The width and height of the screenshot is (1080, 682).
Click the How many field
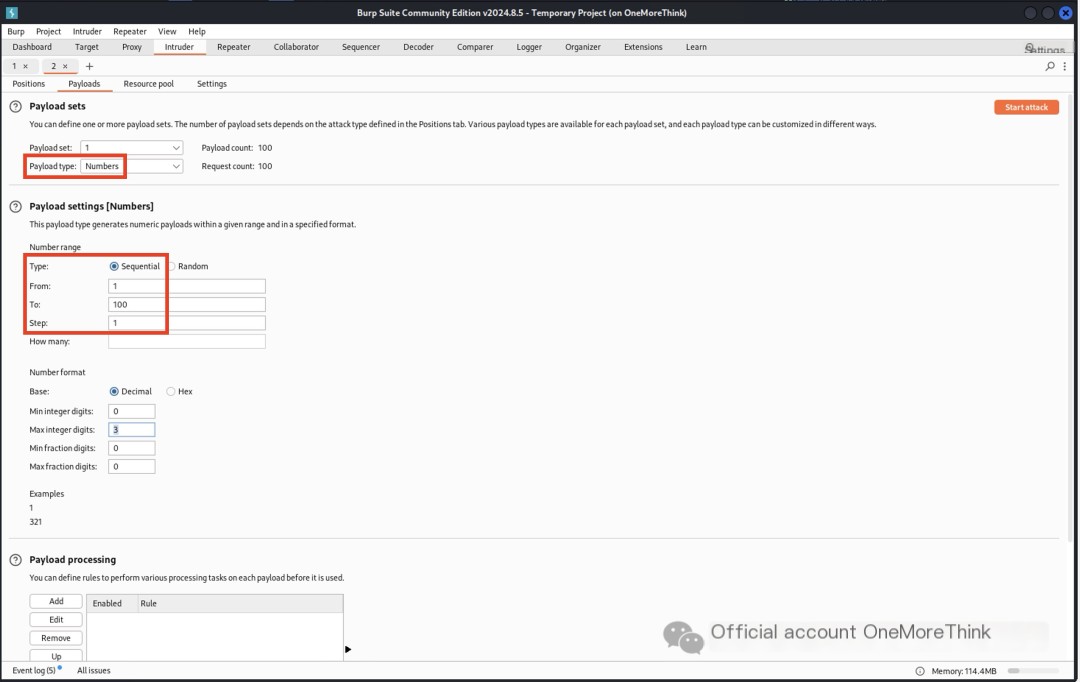coord(187,342)
